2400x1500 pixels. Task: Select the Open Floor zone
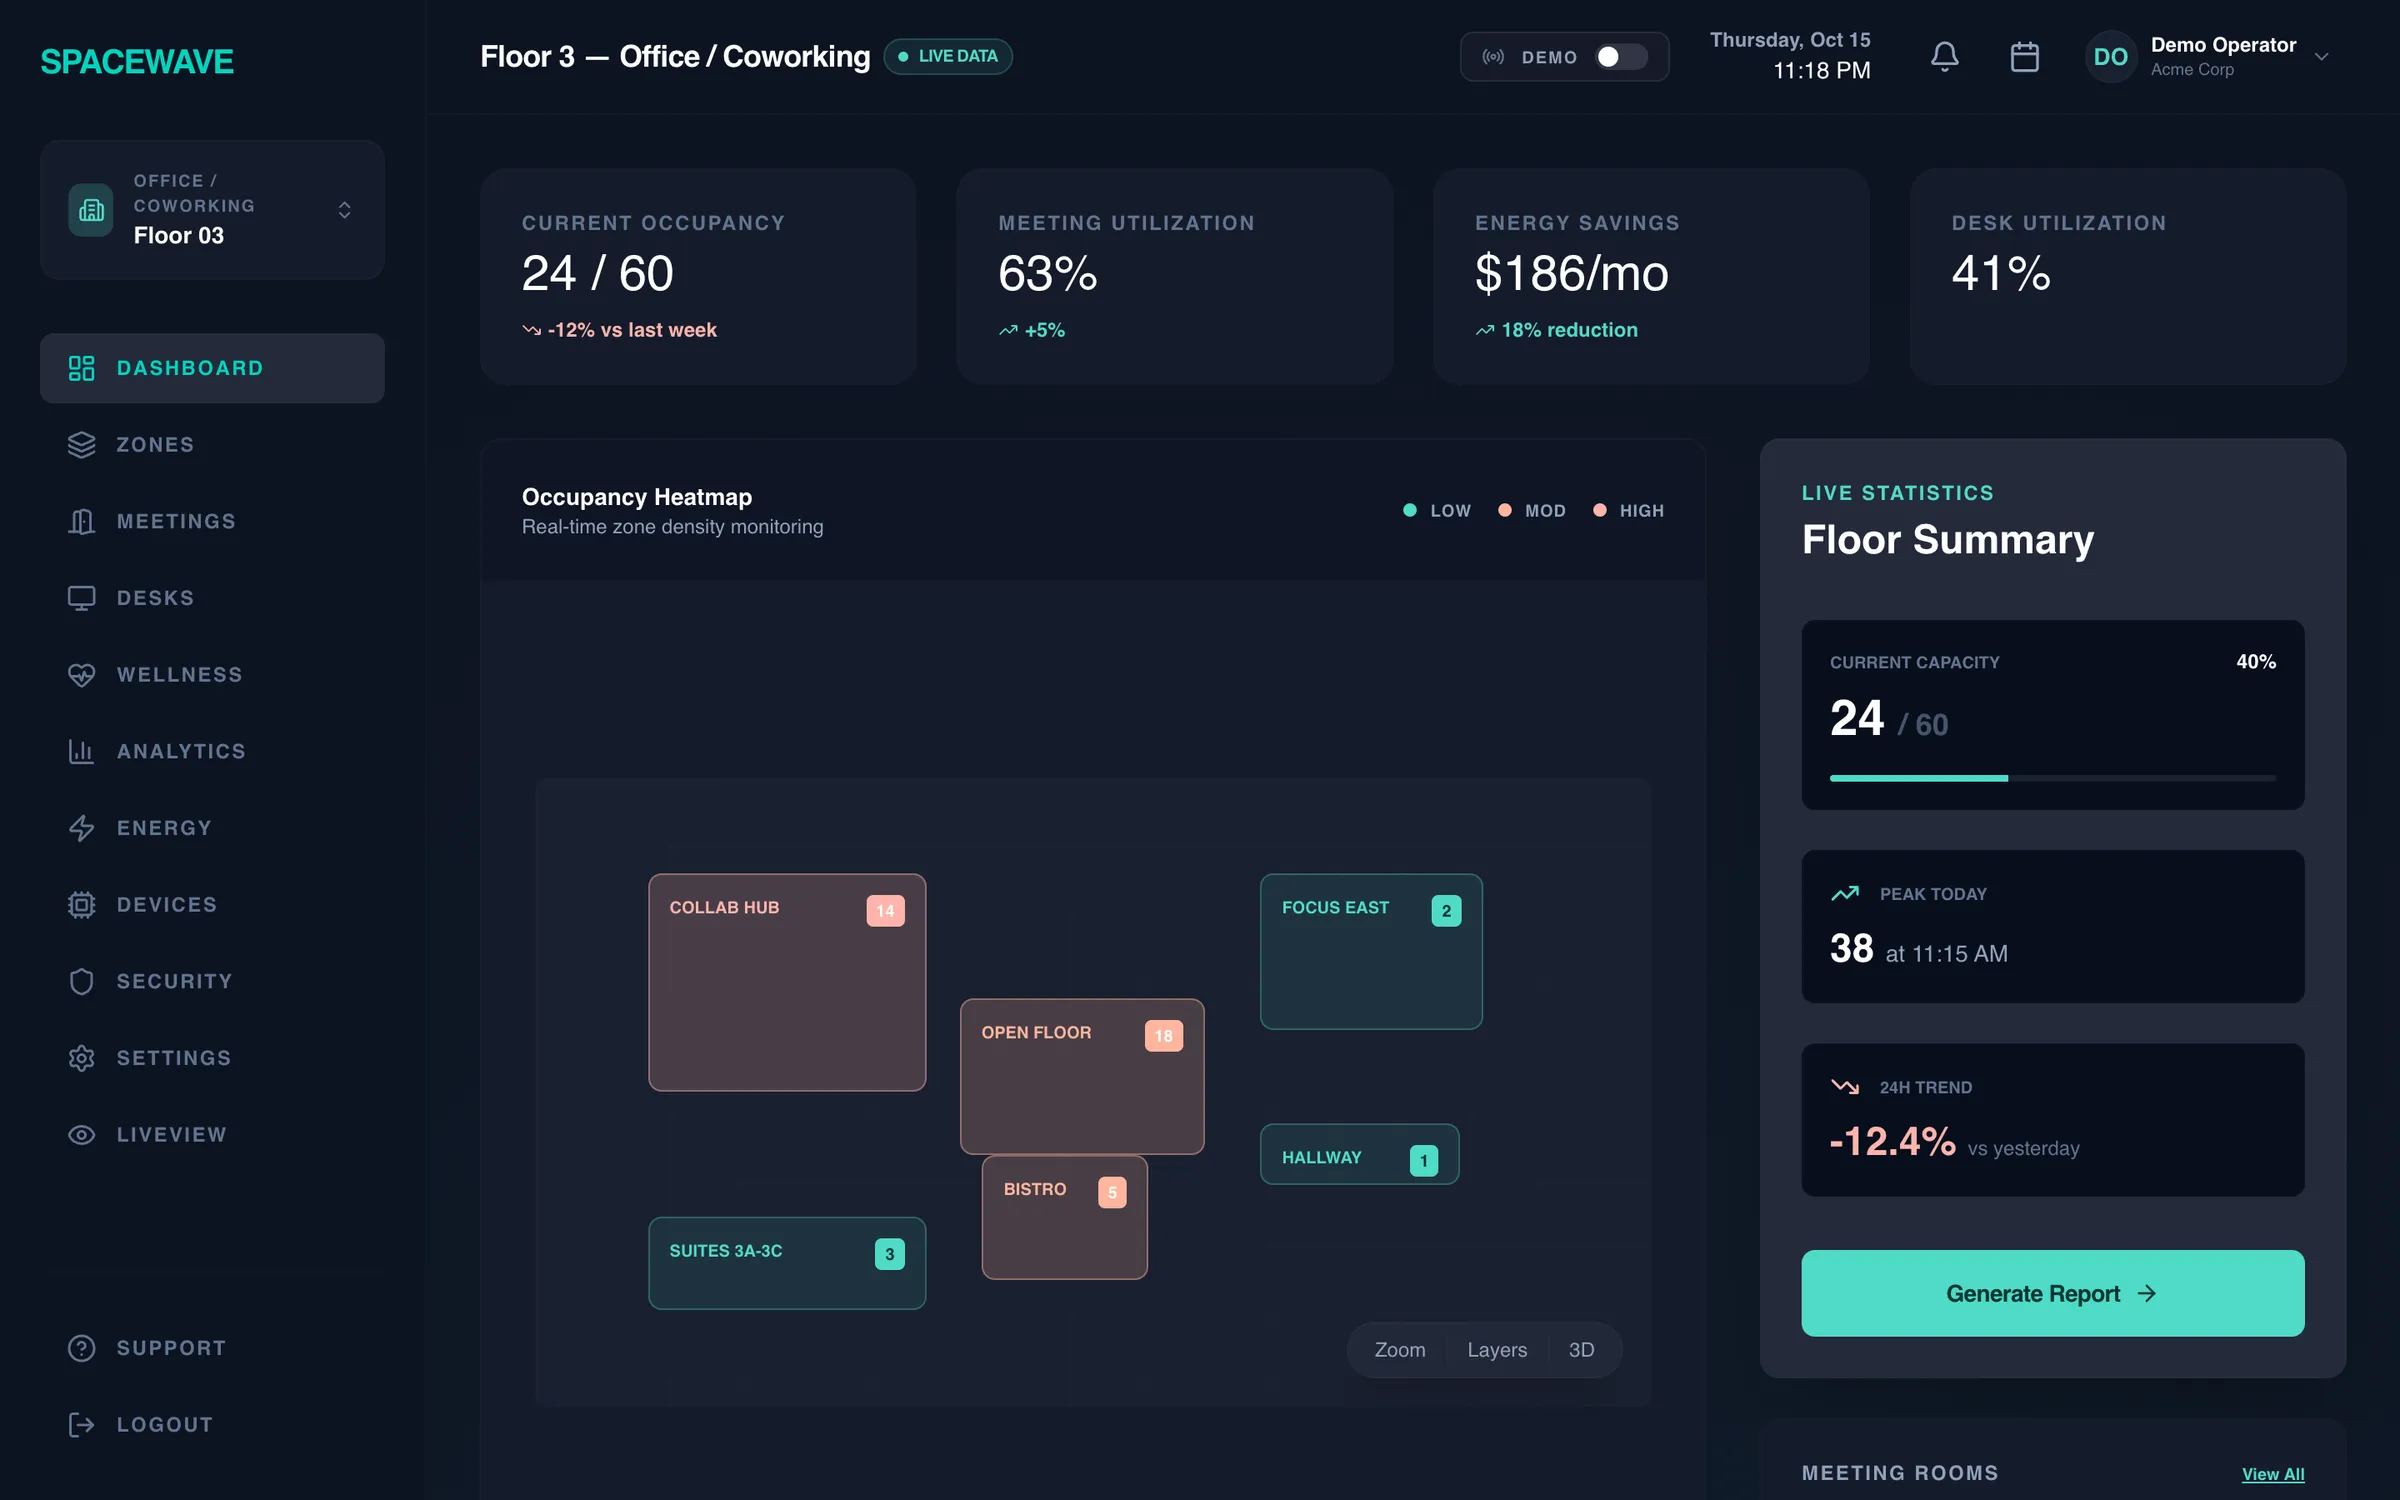coord(1081,1076)
